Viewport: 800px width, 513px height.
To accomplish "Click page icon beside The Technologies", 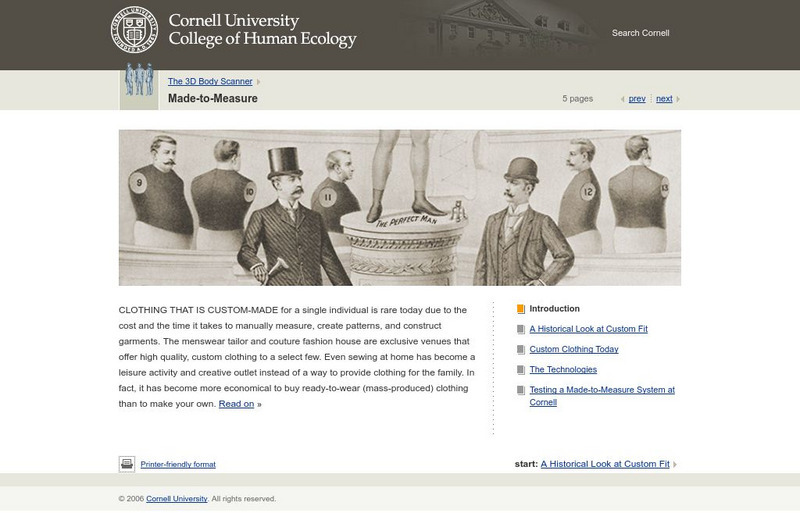I will [x=520, y=370].
